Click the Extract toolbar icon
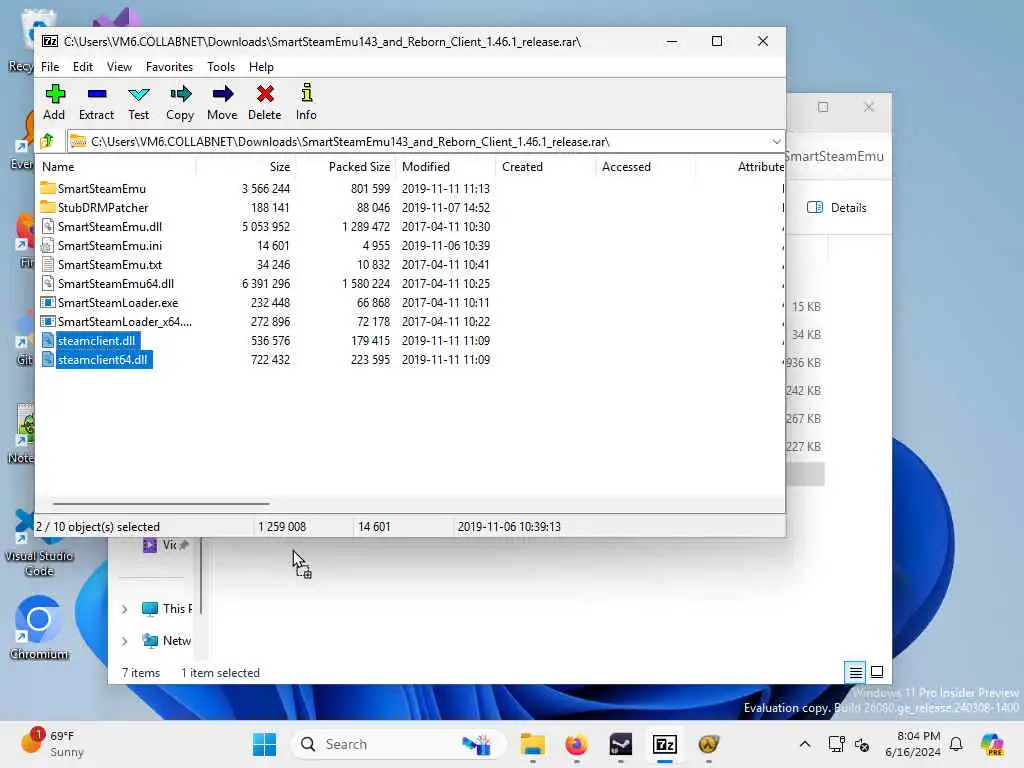 coord(96,102)
